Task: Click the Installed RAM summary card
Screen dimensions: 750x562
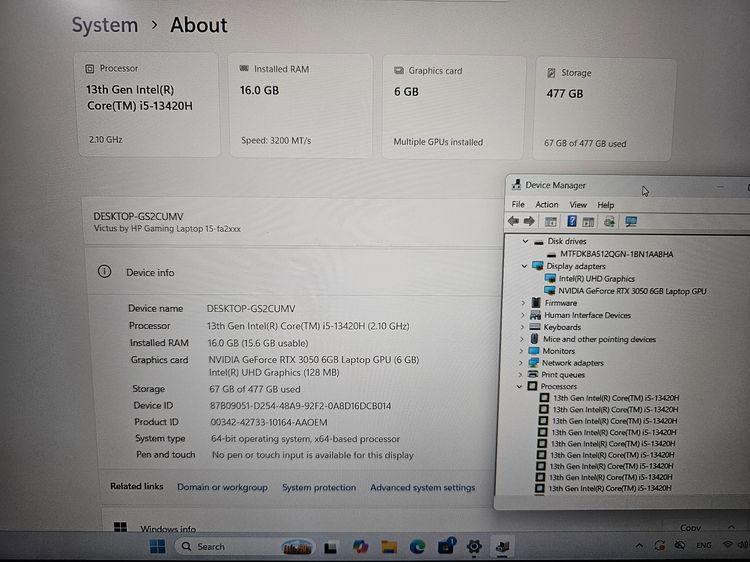Action: click(x=301, y=106)
